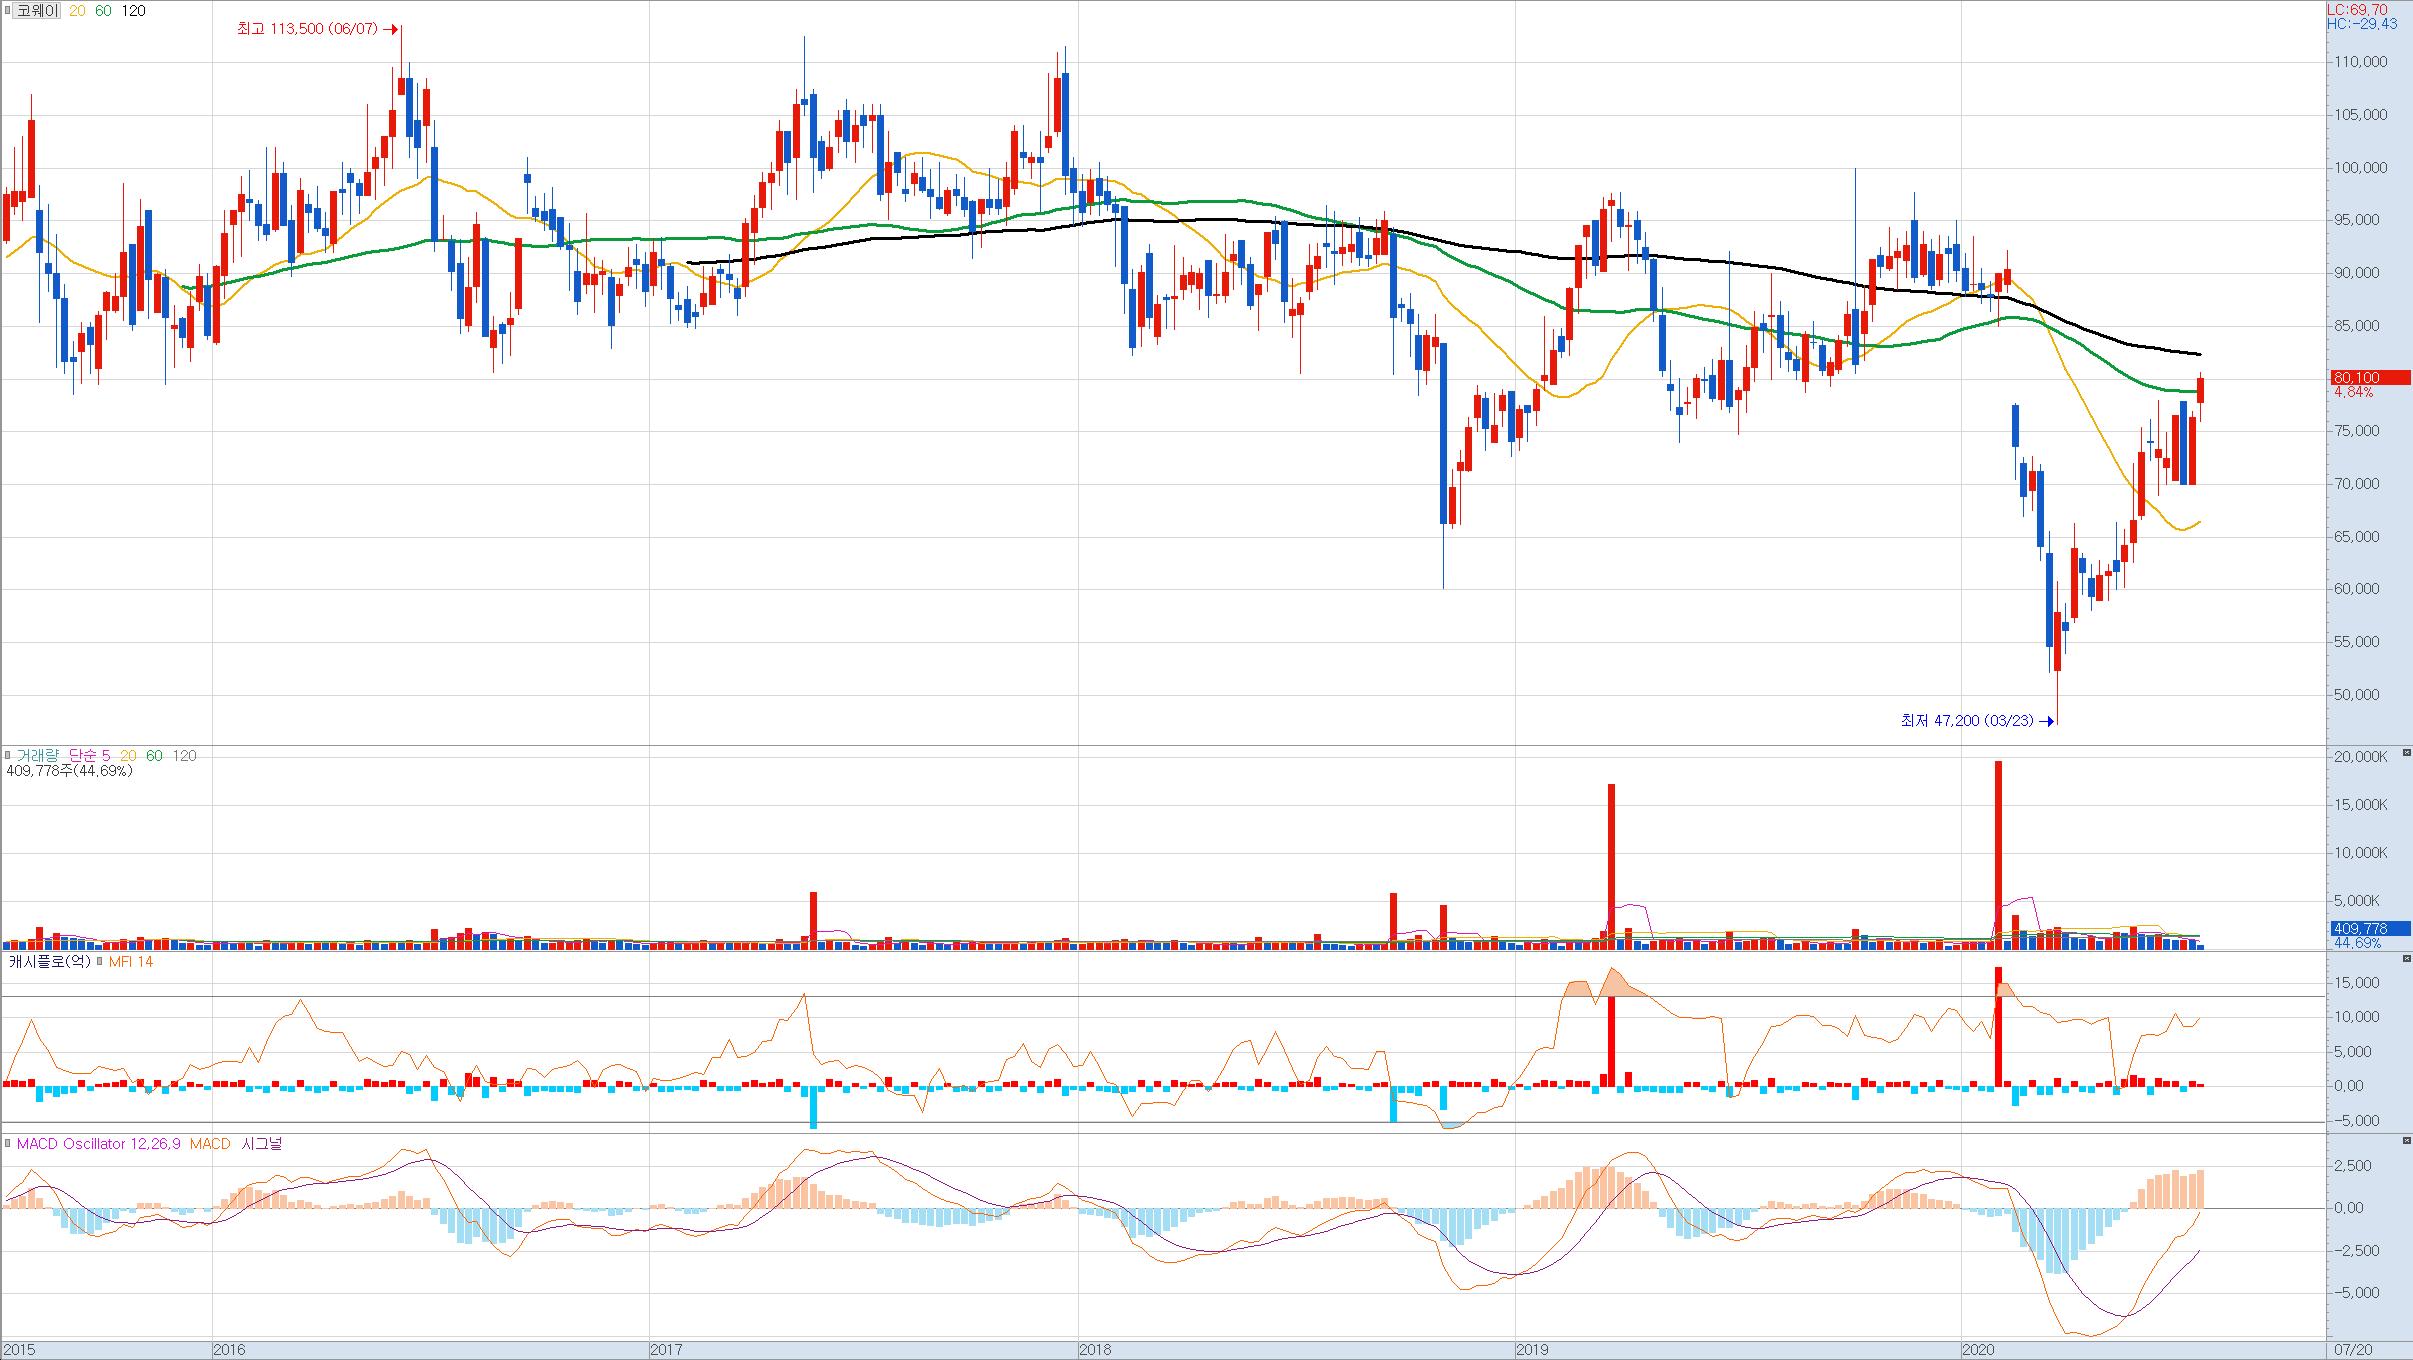The height and width of the screenshot is (1360, 2413).
Task: Click the 시그널 signal line label
Action: (262, 1144)
